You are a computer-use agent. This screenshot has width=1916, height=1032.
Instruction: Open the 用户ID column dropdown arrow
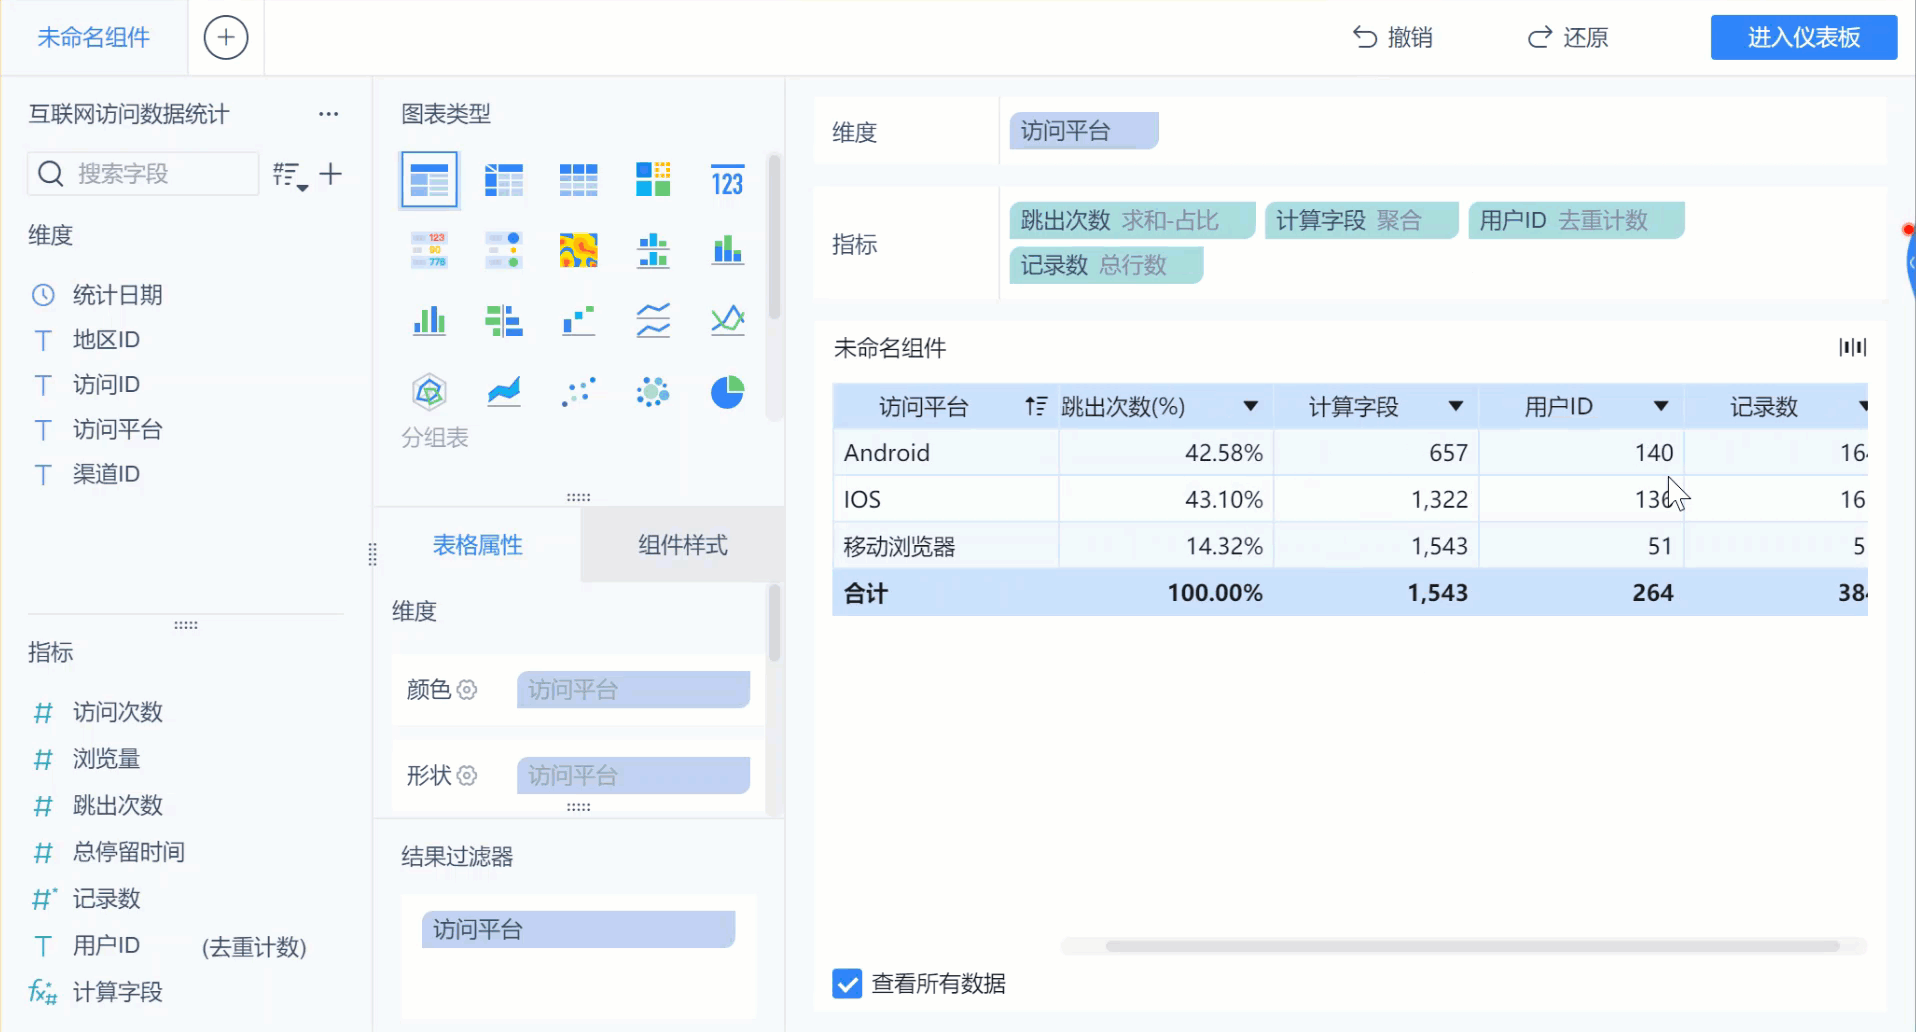click(1661, 406)
